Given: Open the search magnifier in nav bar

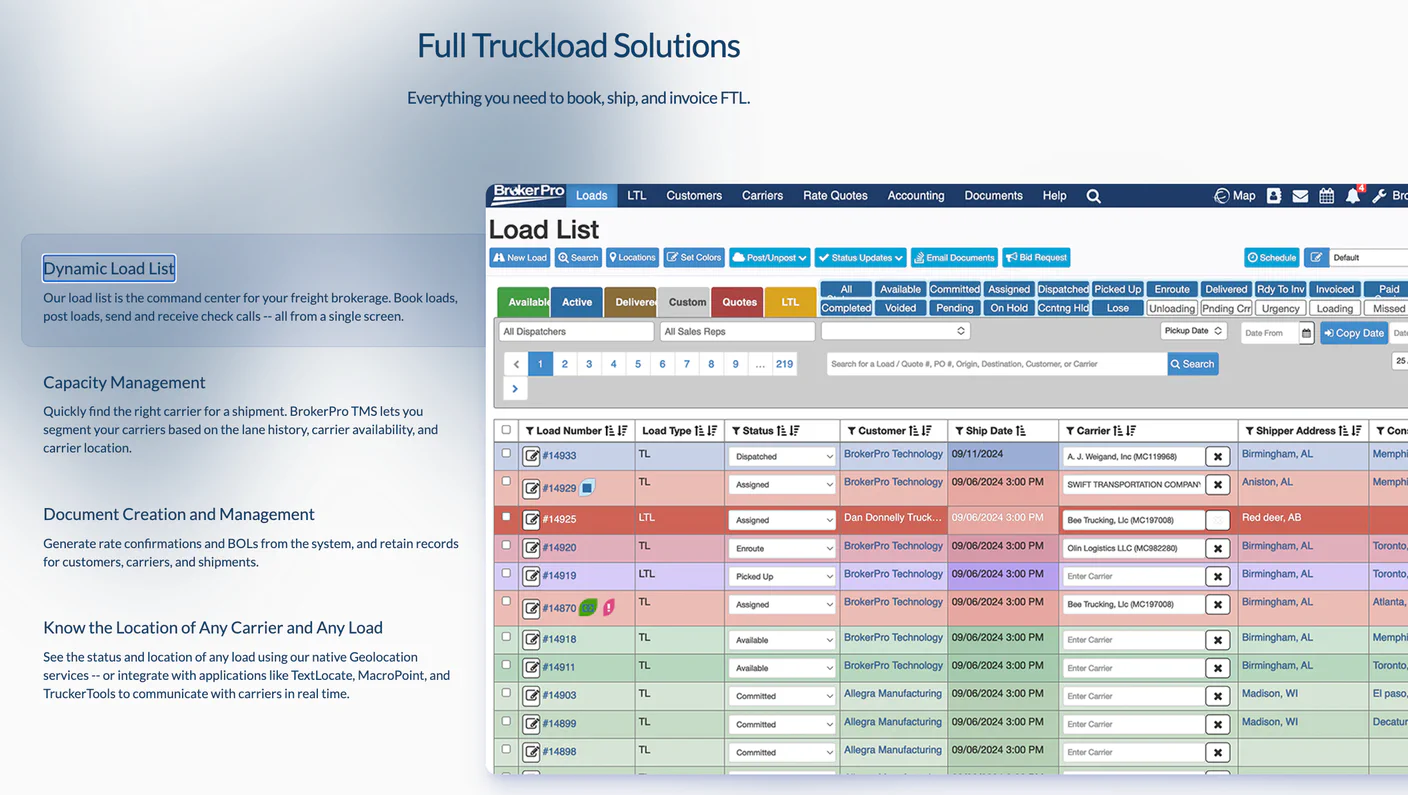Looking at the screenshot, I should pyautogui.click(x=1093, y=195).
